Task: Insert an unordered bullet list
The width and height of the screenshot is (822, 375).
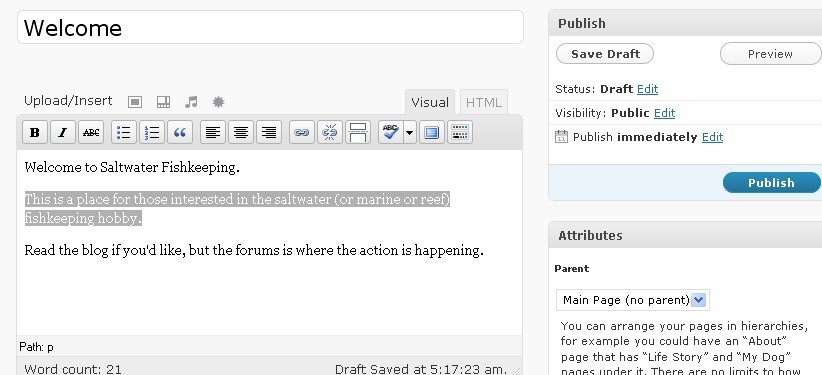Action: click(x=124, y=132)
